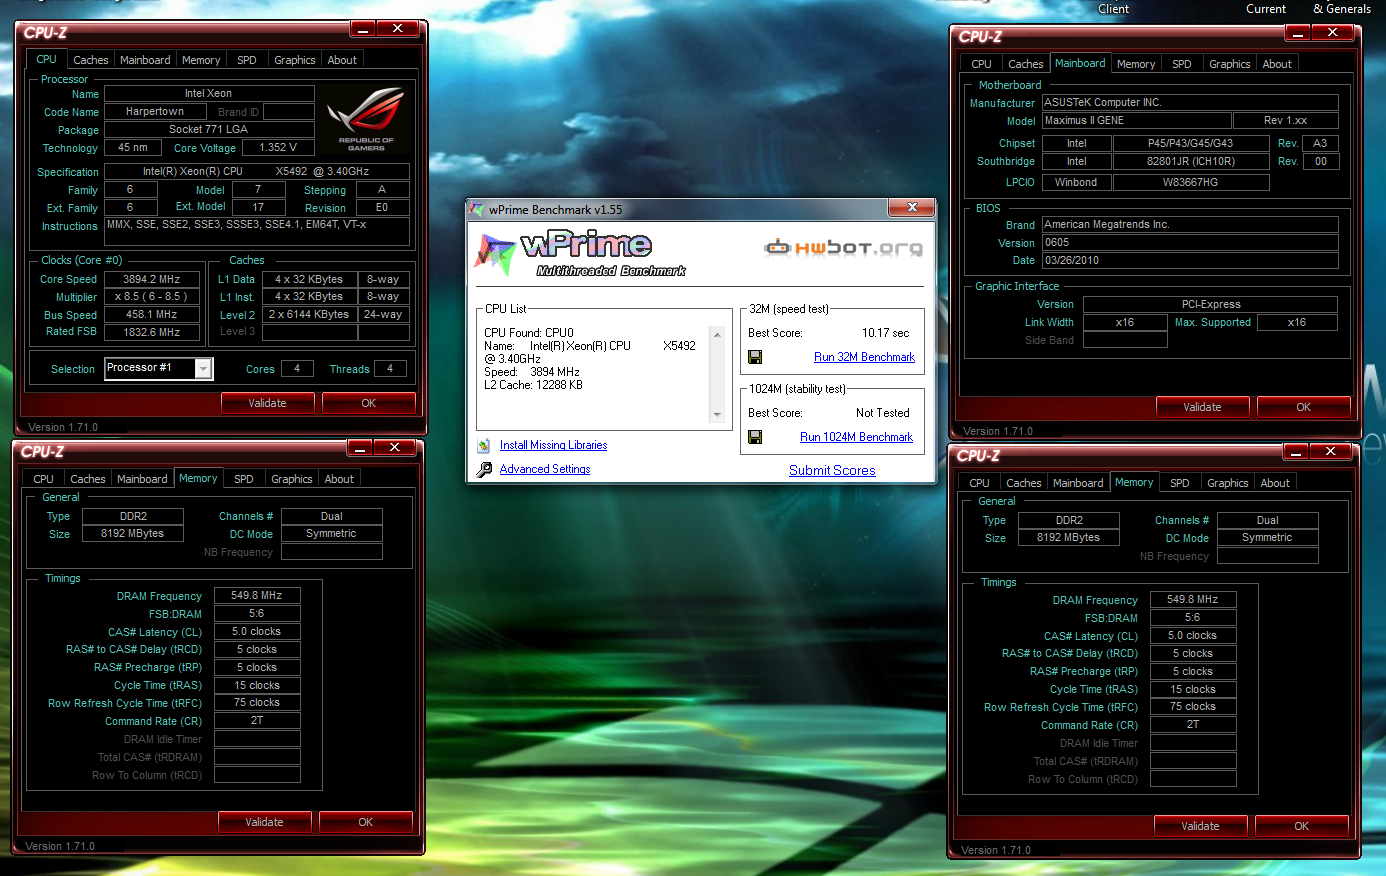This screenshot has height=876, width=1386.
Task: Select Mainboard tab in bottom-left CPU-Z window
Action: [142, 479]
